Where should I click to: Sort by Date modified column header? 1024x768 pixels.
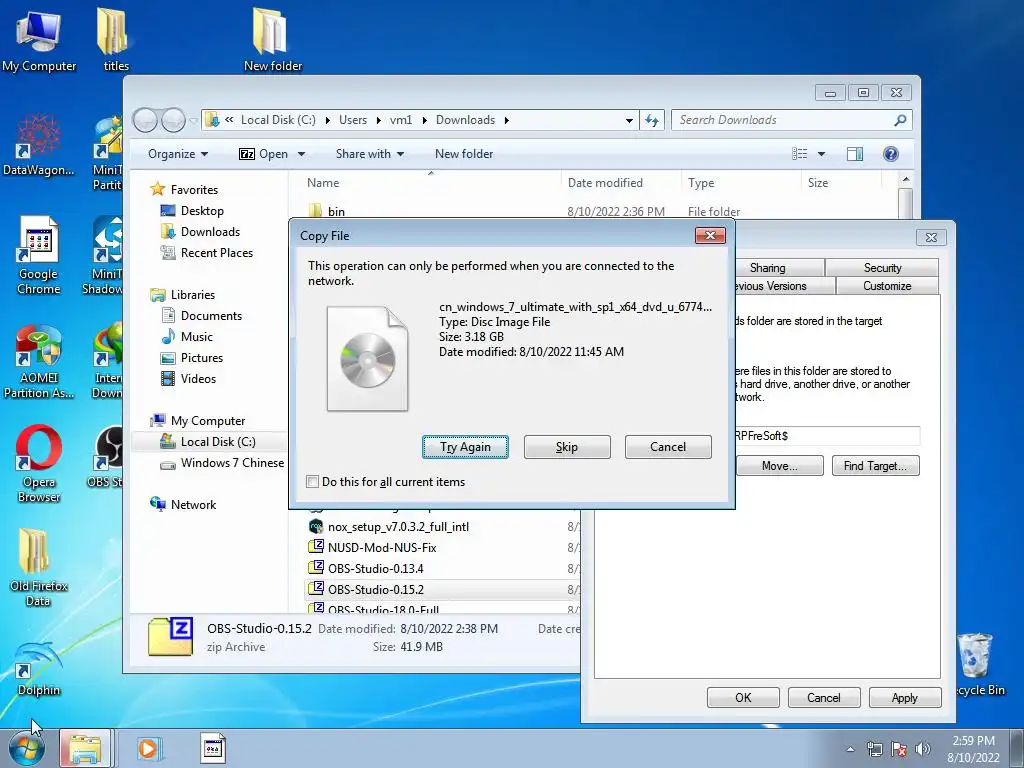point(605,183)
